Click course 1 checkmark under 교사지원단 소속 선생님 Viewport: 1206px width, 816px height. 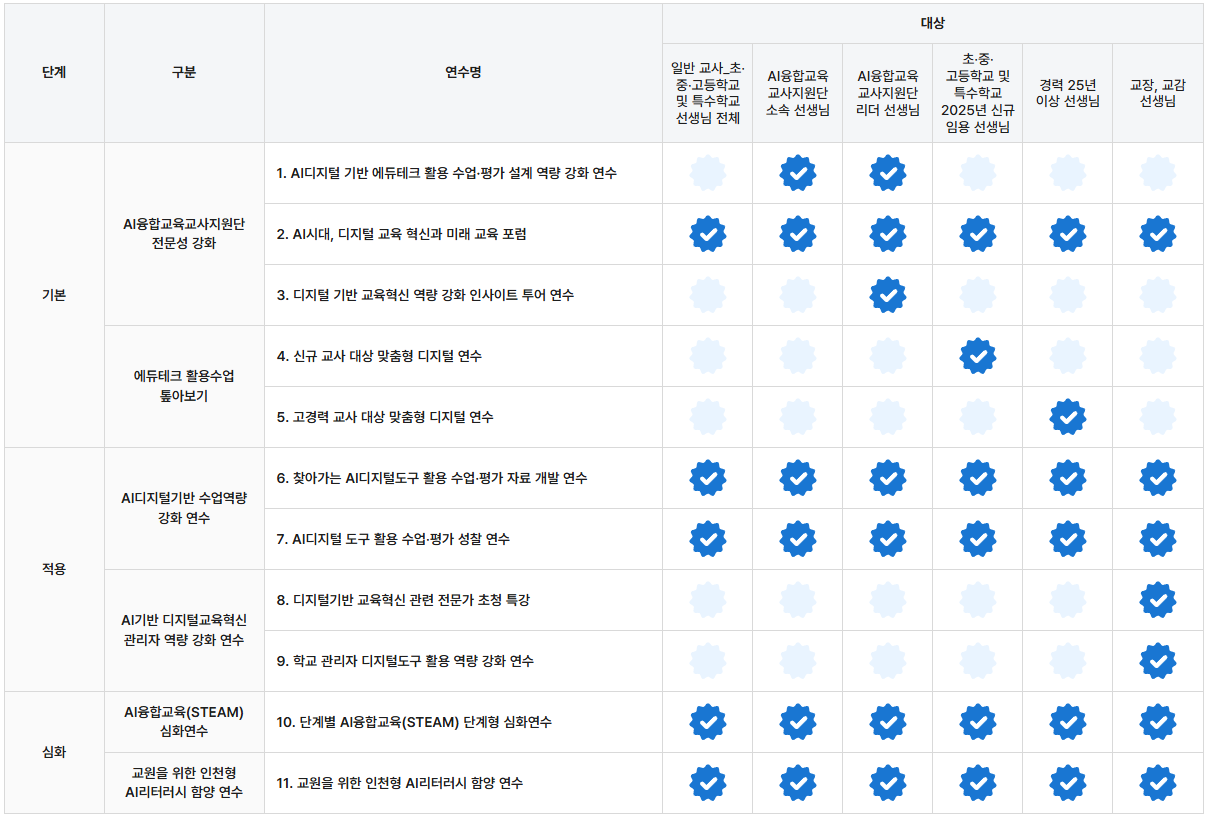coord(797,173)
